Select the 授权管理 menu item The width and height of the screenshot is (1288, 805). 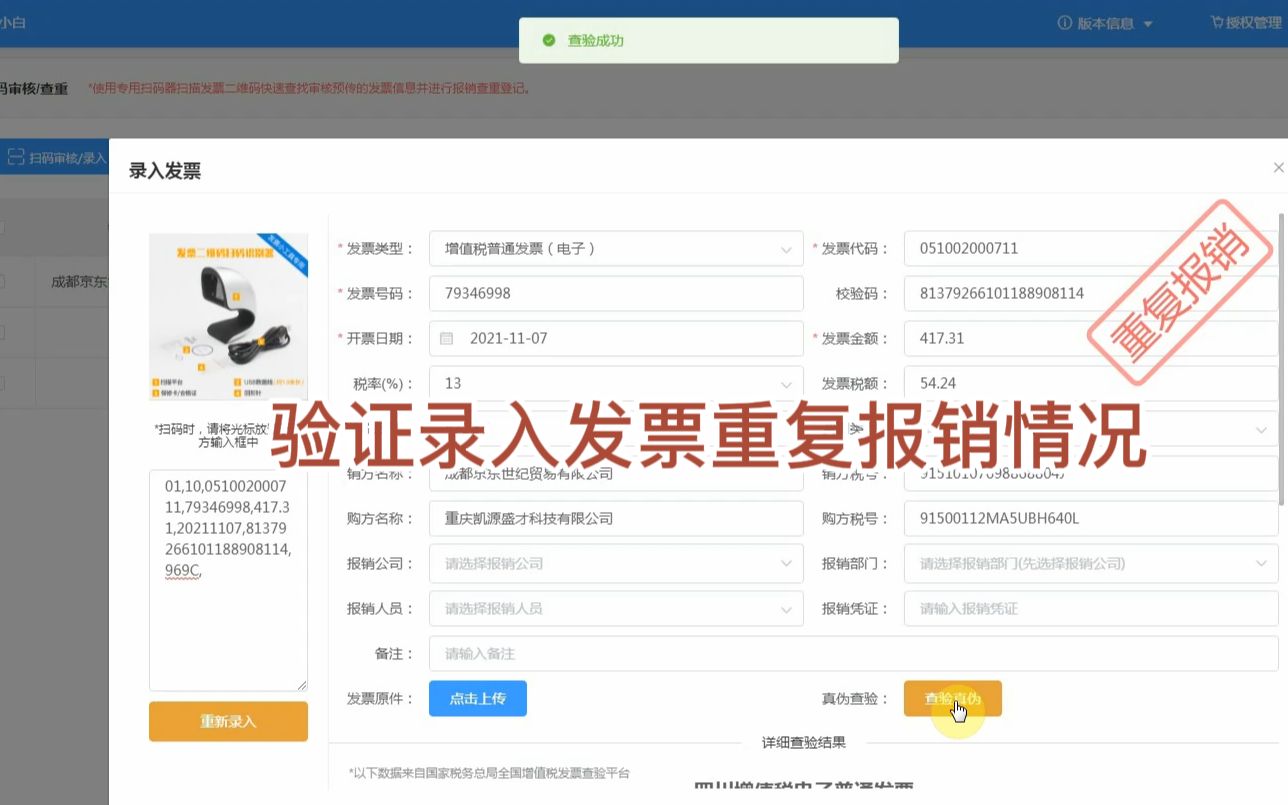(1253, 22)
